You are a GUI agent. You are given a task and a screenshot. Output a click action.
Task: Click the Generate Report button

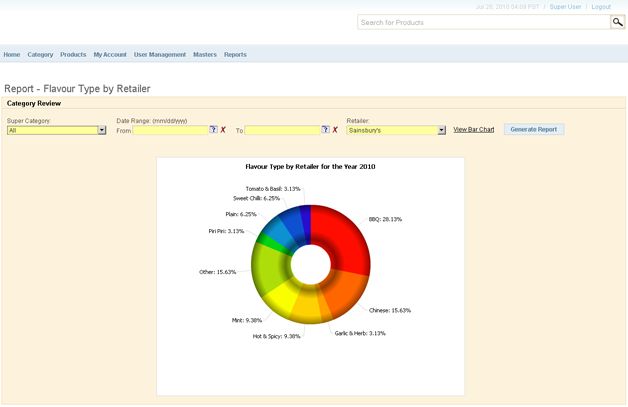click(x=534, y=129)
